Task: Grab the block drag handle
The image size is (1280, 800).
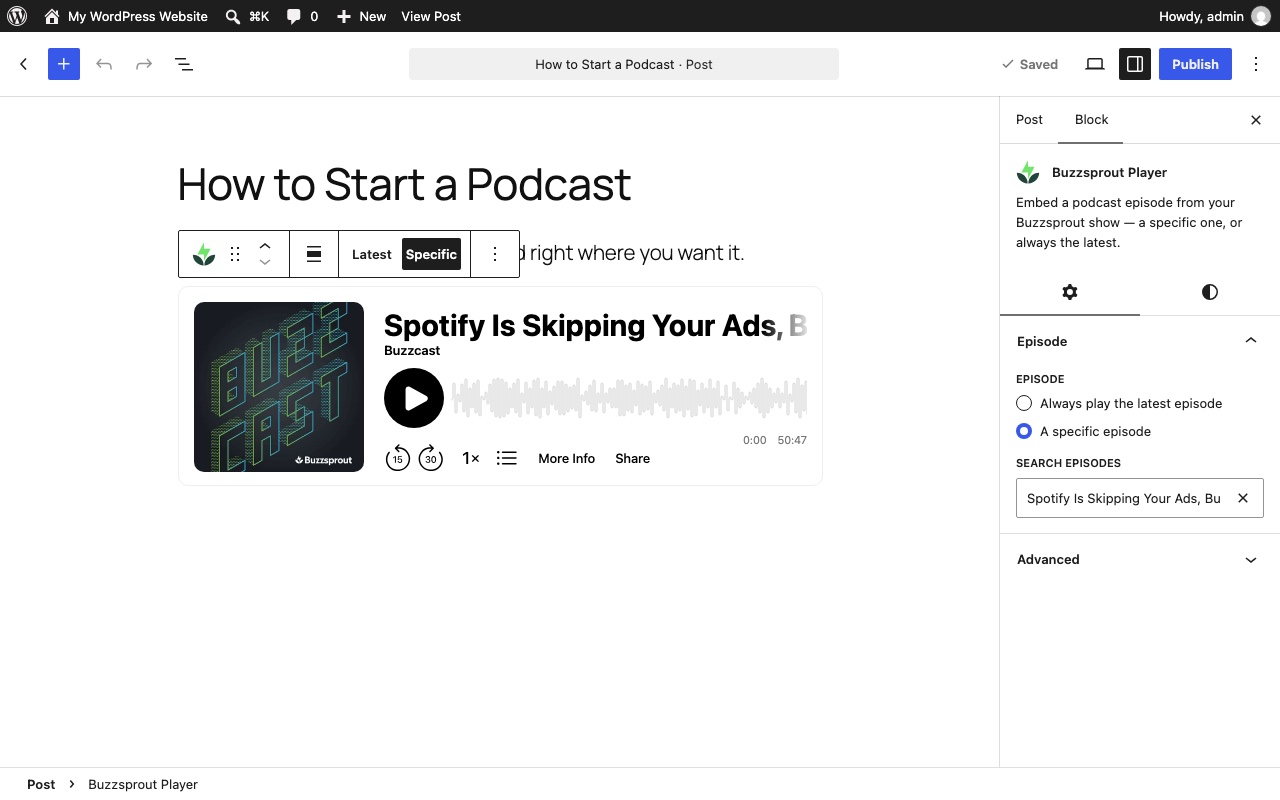Action: click(x=235, y=254)
